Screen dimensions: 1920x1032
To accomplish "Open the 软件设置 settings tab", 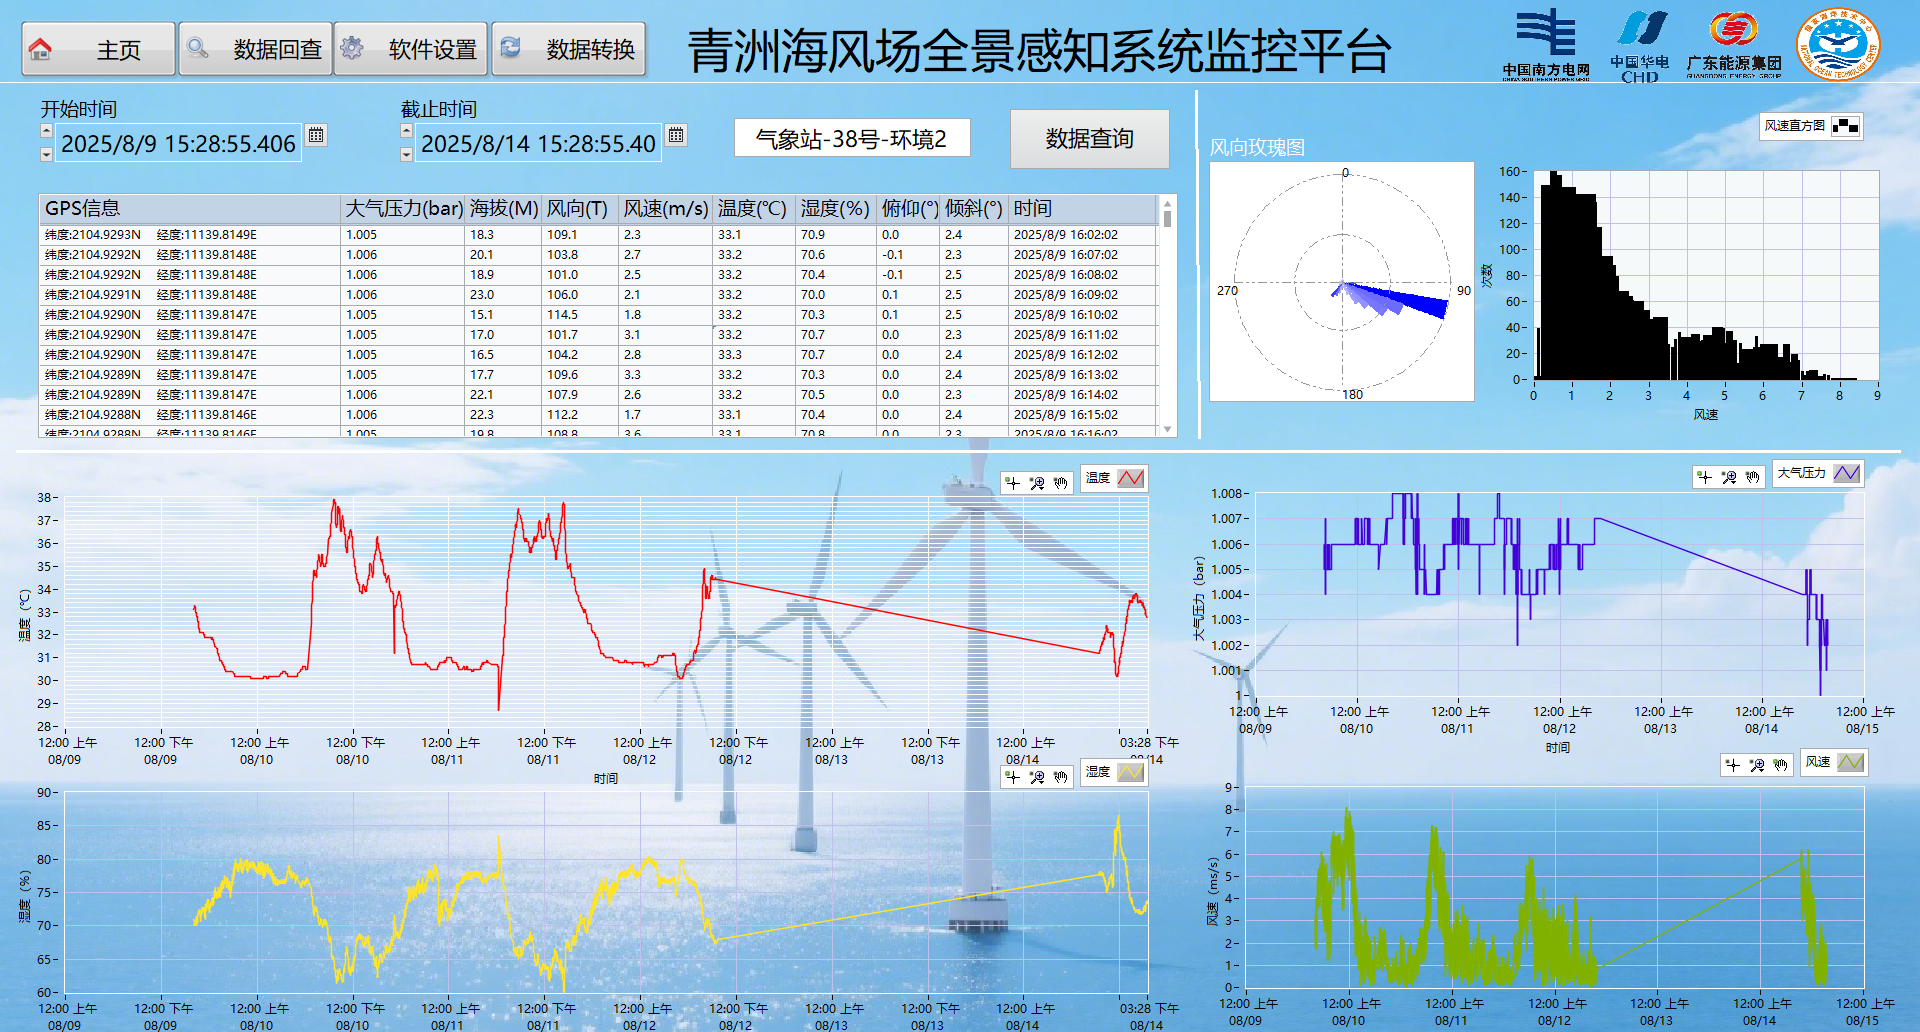I will pyautogui.click(x=411, y=50).
